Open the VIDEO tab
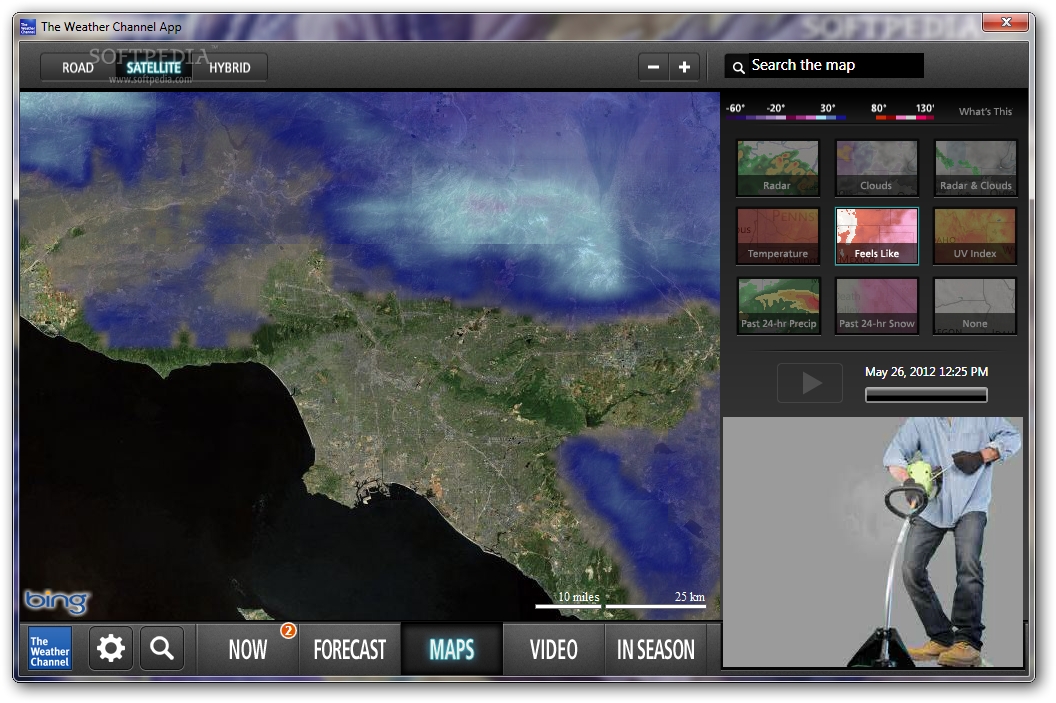1056x703 pixels. tap(554, 649)
